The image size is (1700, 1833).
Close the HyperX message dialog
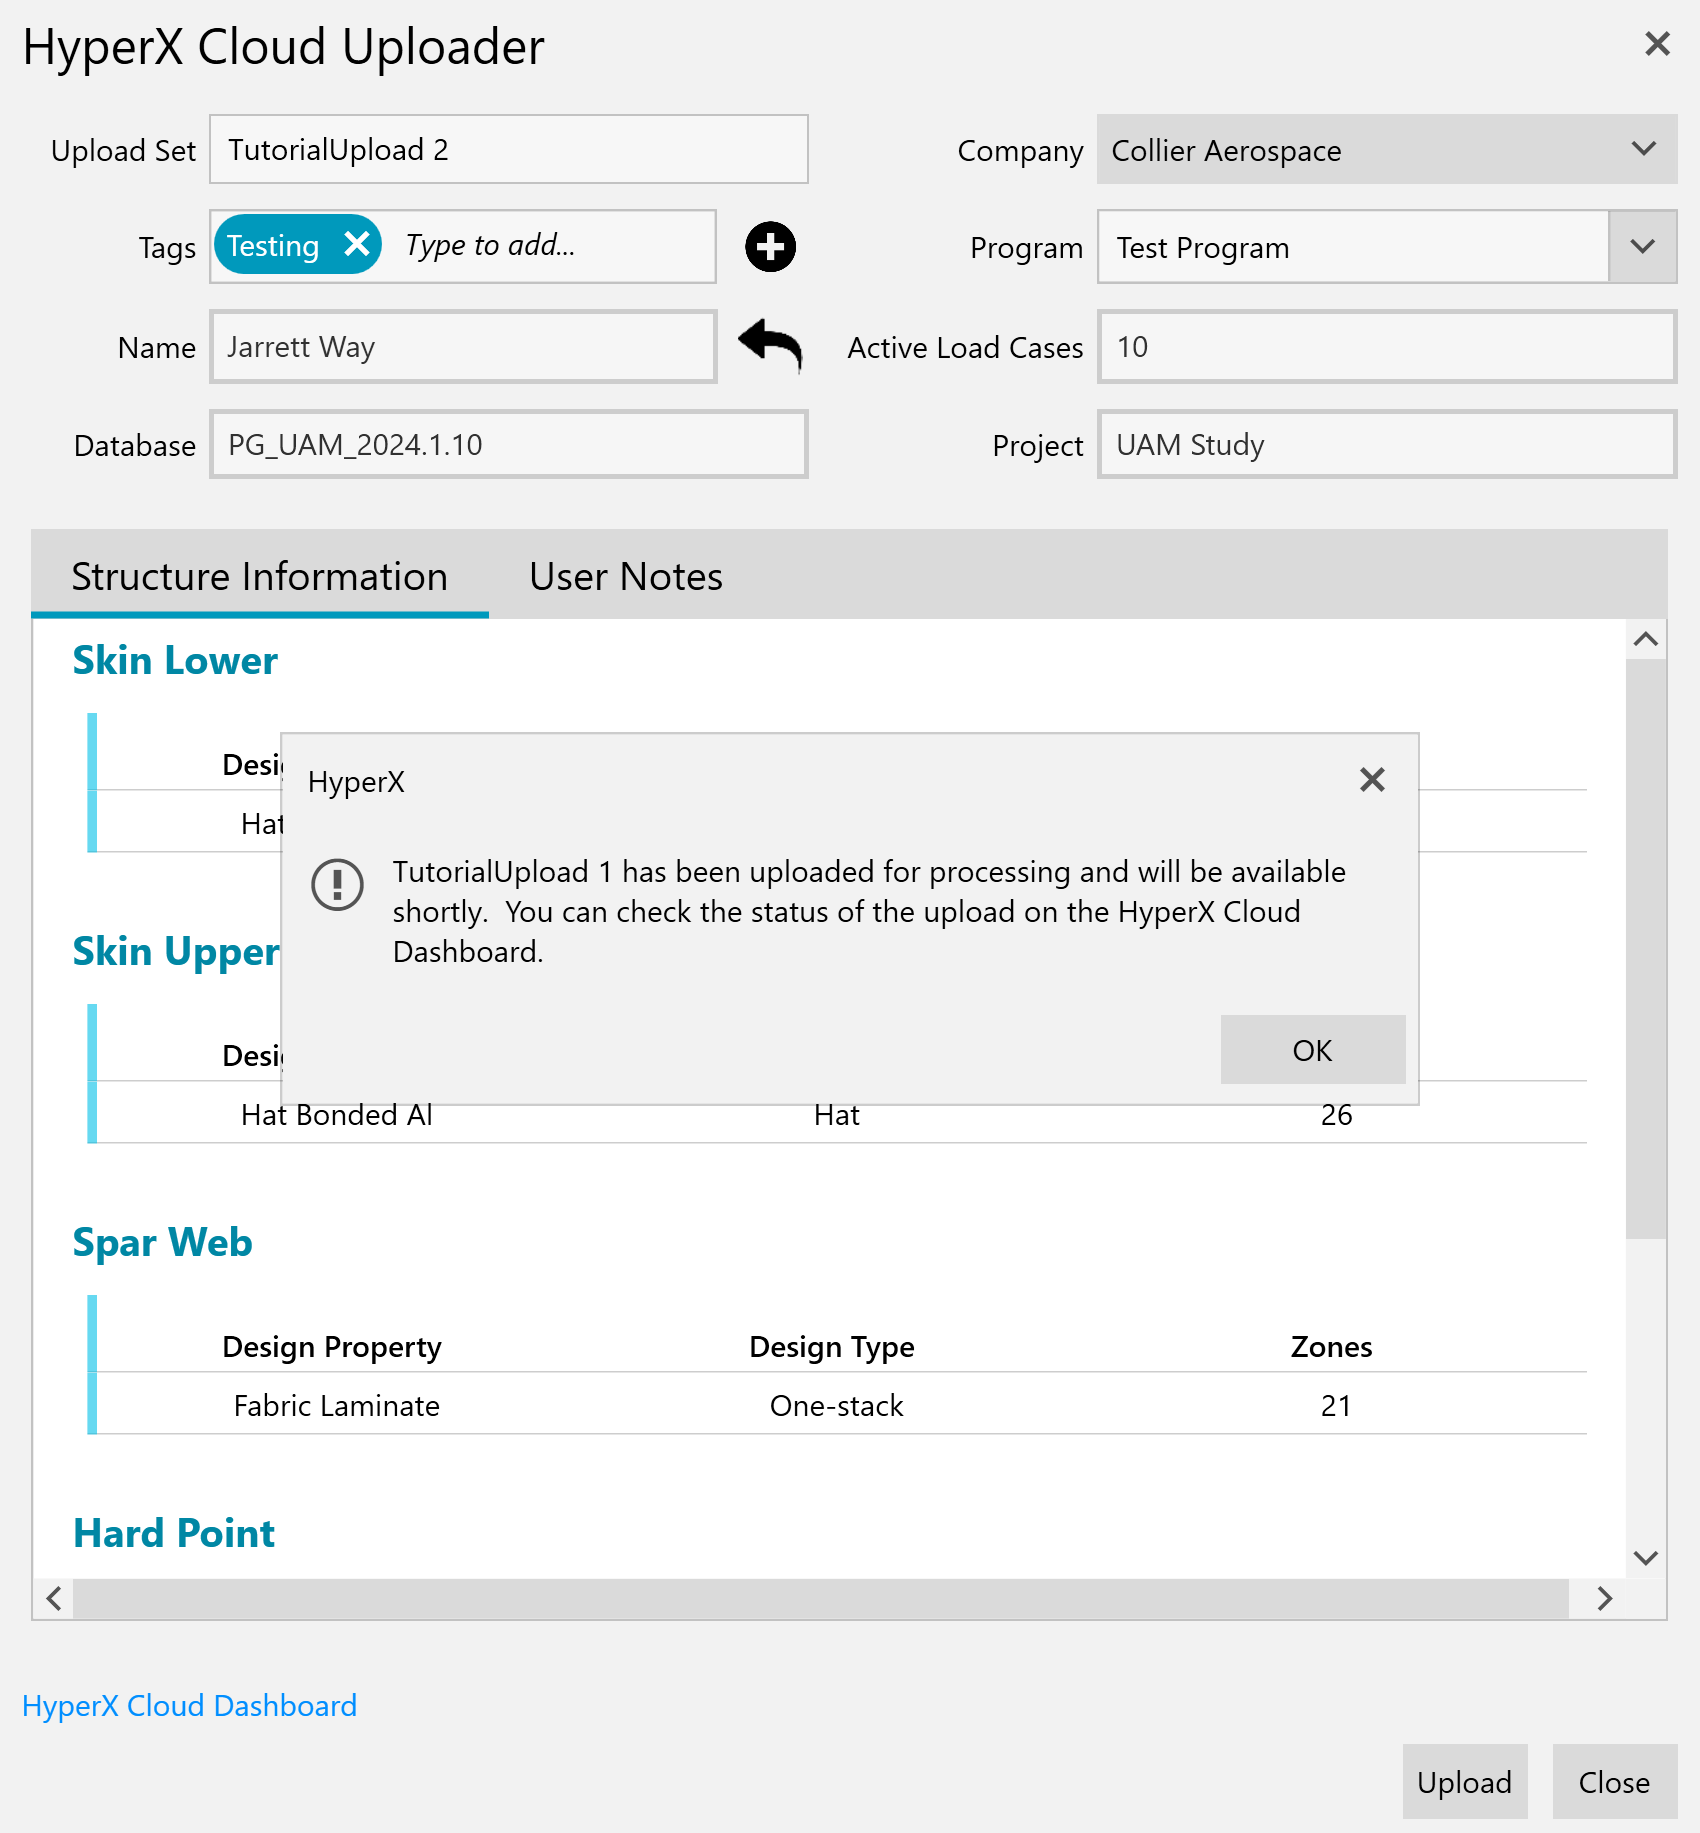tap(1372, 780)
